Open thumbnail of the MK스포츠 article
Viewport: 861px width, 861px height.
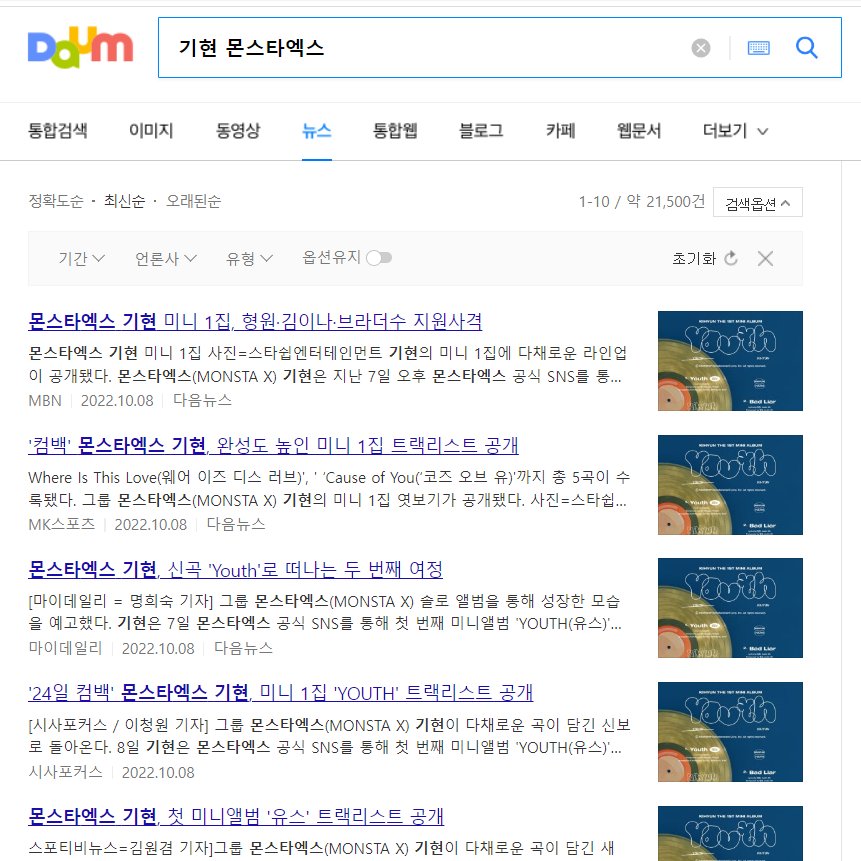[730, 485]
